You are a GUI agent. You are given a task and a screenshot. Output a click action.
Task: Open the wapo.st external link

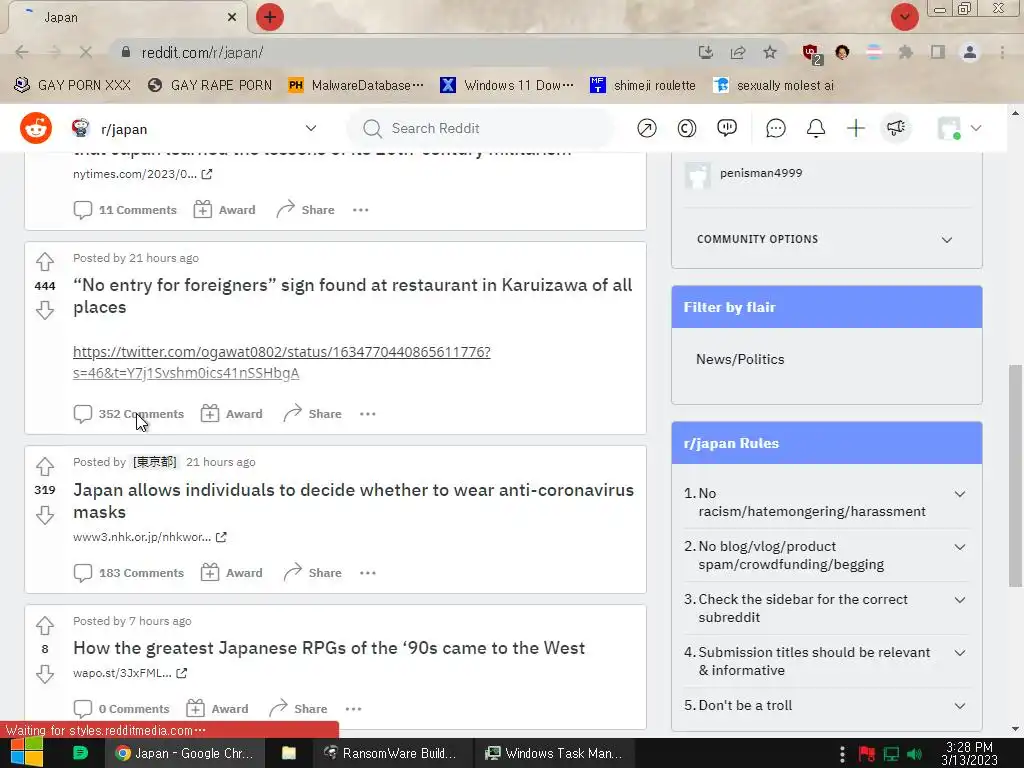pos(130,673)
